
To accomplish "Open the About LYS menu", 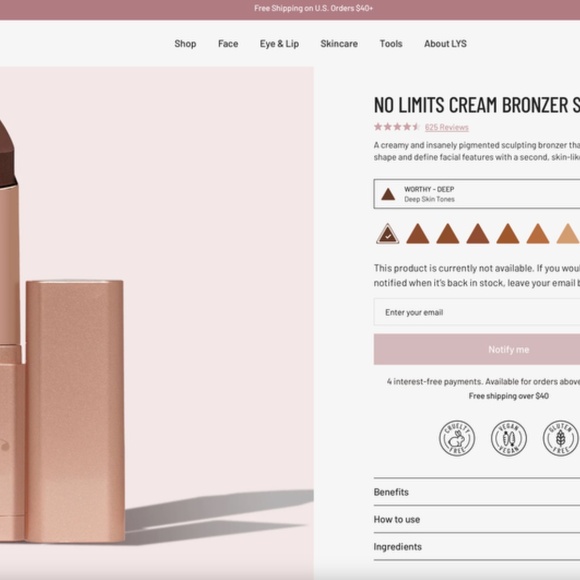I will (x=445, y=44).
